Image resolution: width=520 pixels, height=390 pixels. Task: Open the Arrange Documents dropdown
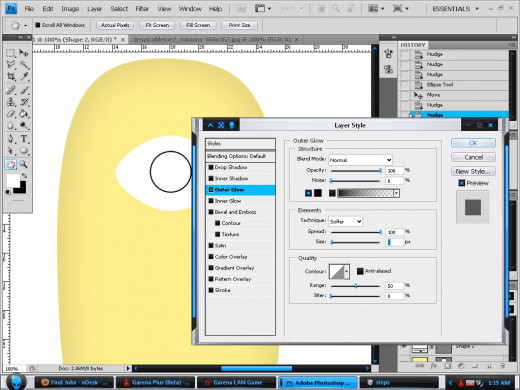click(375, 9)
